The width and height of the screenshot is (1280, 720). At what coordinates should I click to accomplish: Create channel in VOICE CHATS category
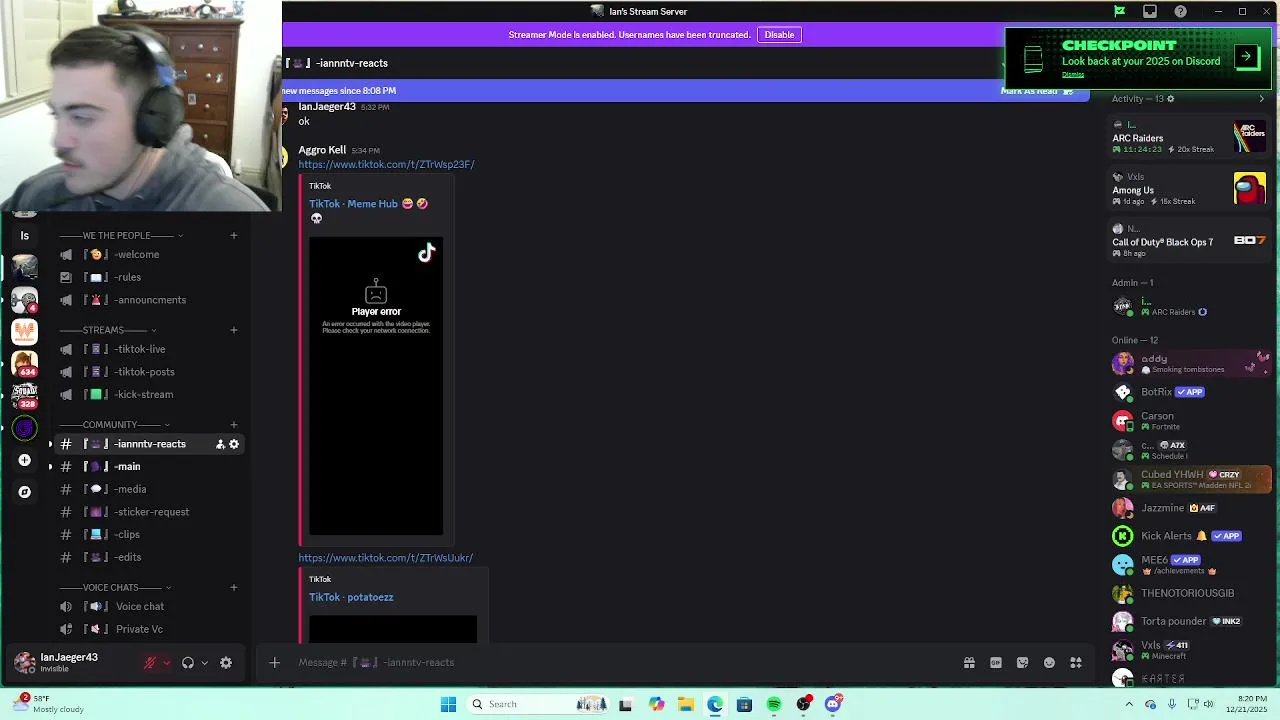pyautogui.click(x=234, y=588)
